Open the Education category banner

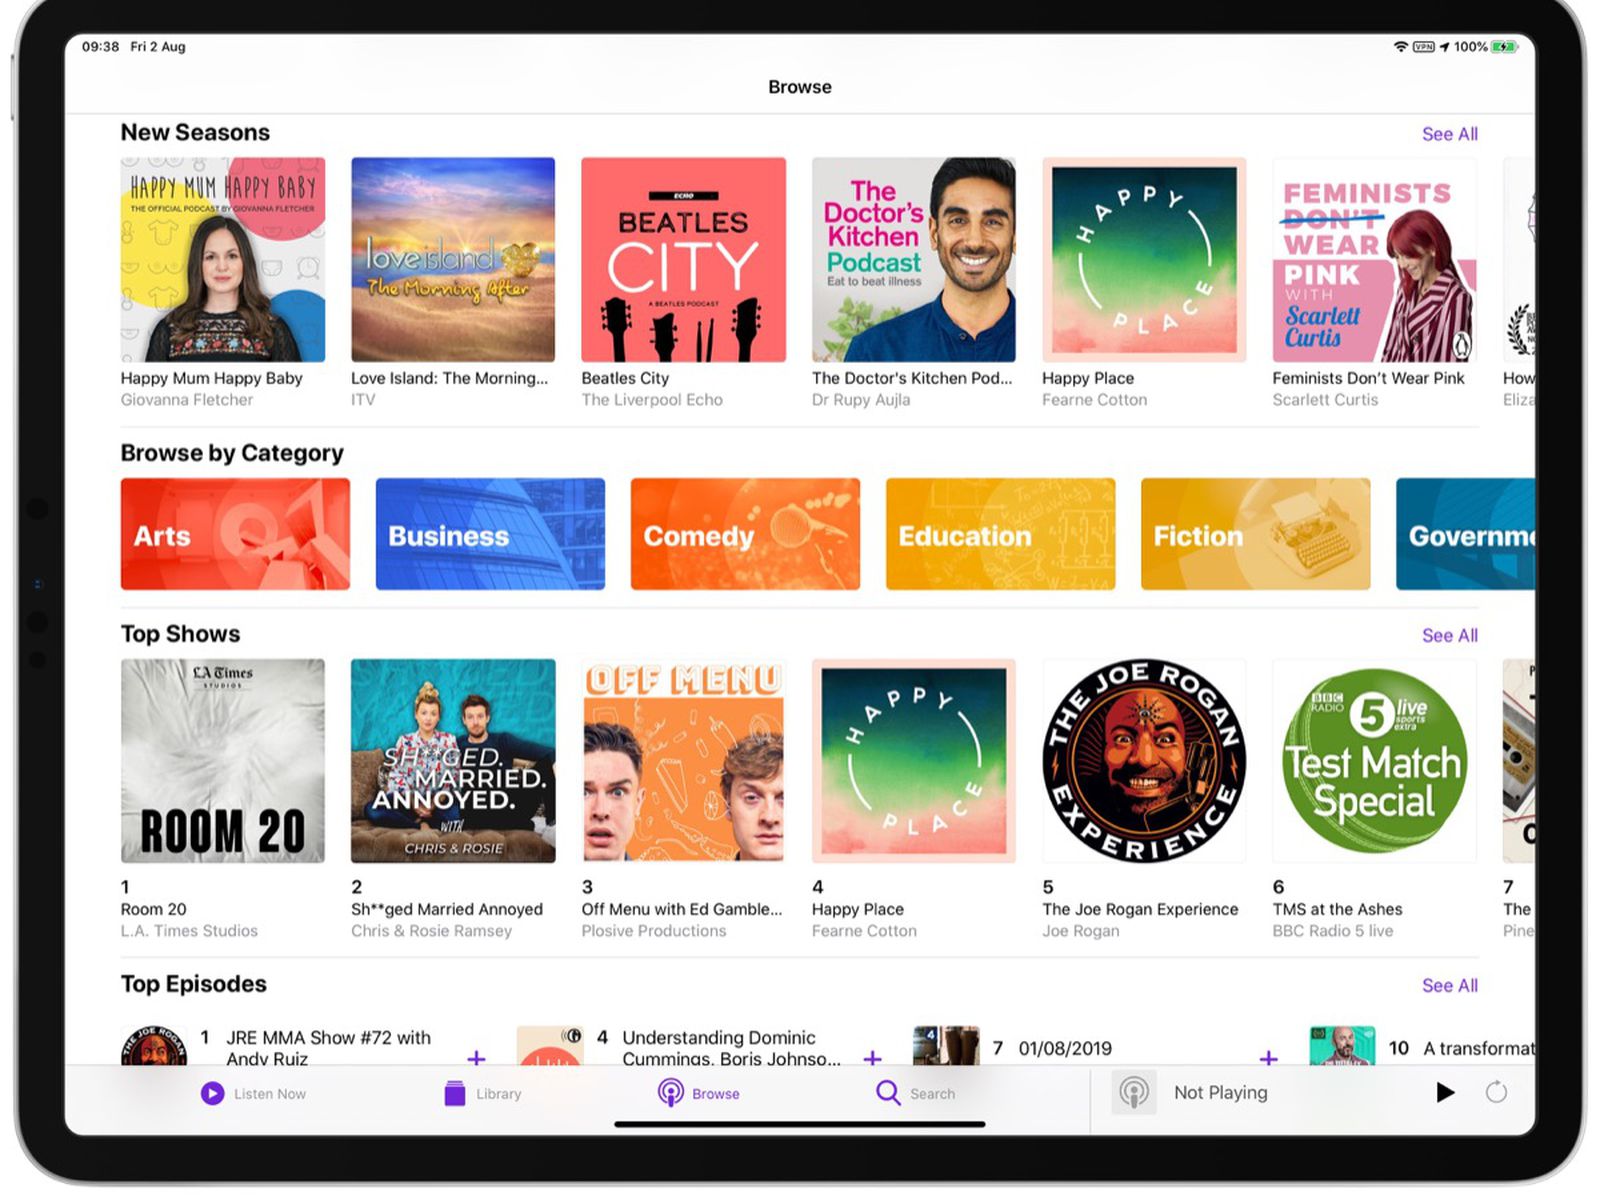pos(1000,533)
